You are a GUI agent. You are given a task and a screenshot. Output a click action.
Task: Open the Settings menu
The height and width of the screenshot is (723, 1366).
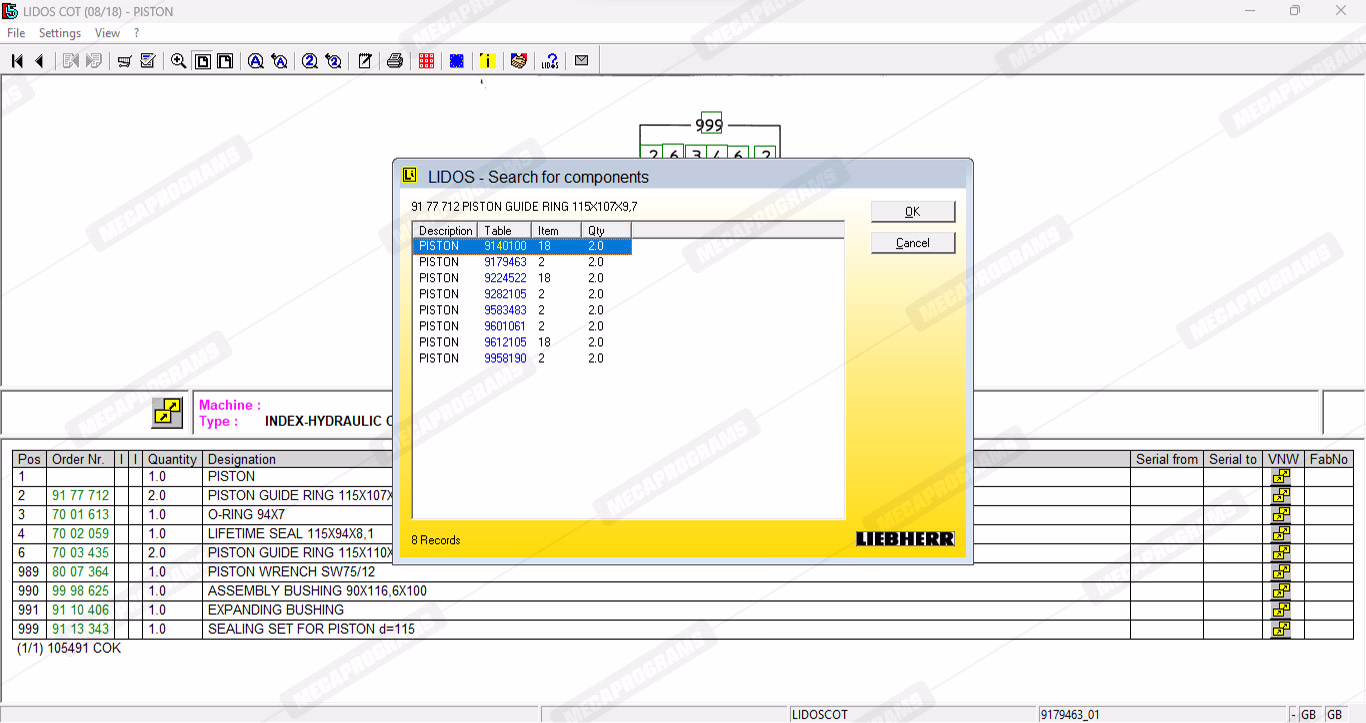[x=60, y=33]
